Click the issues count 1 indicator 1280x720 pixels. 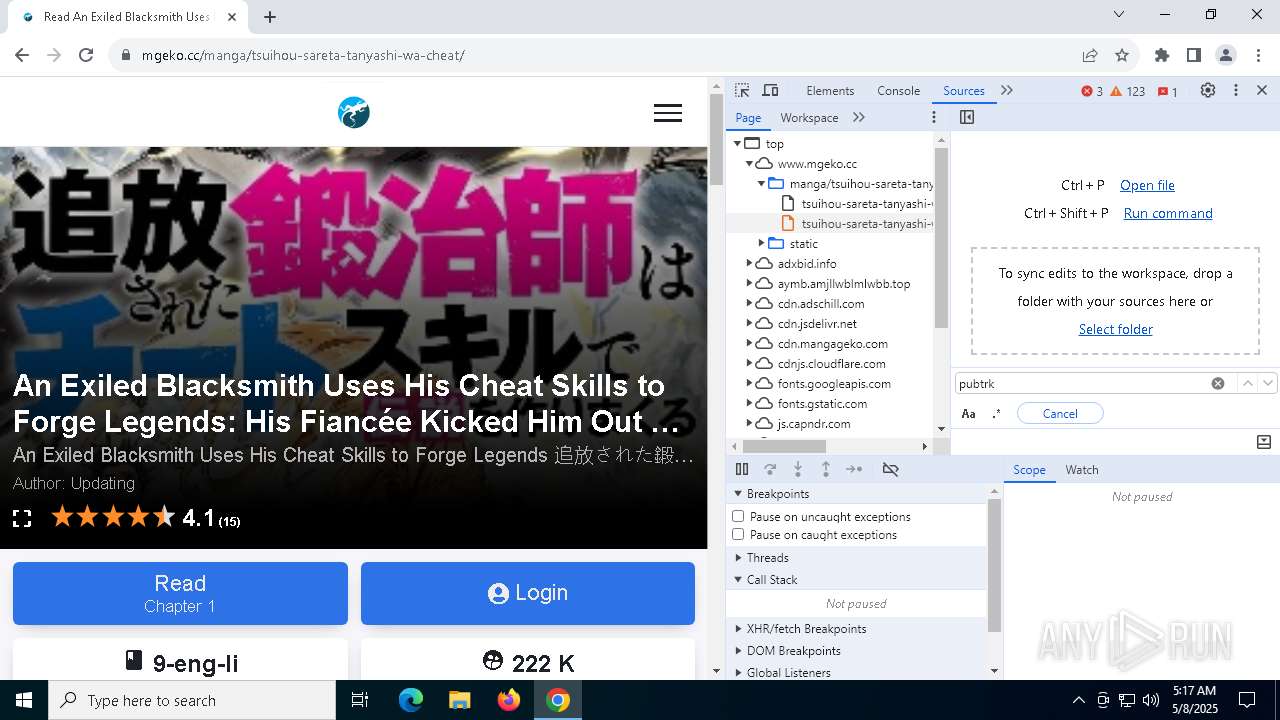tap(1168, 91)
